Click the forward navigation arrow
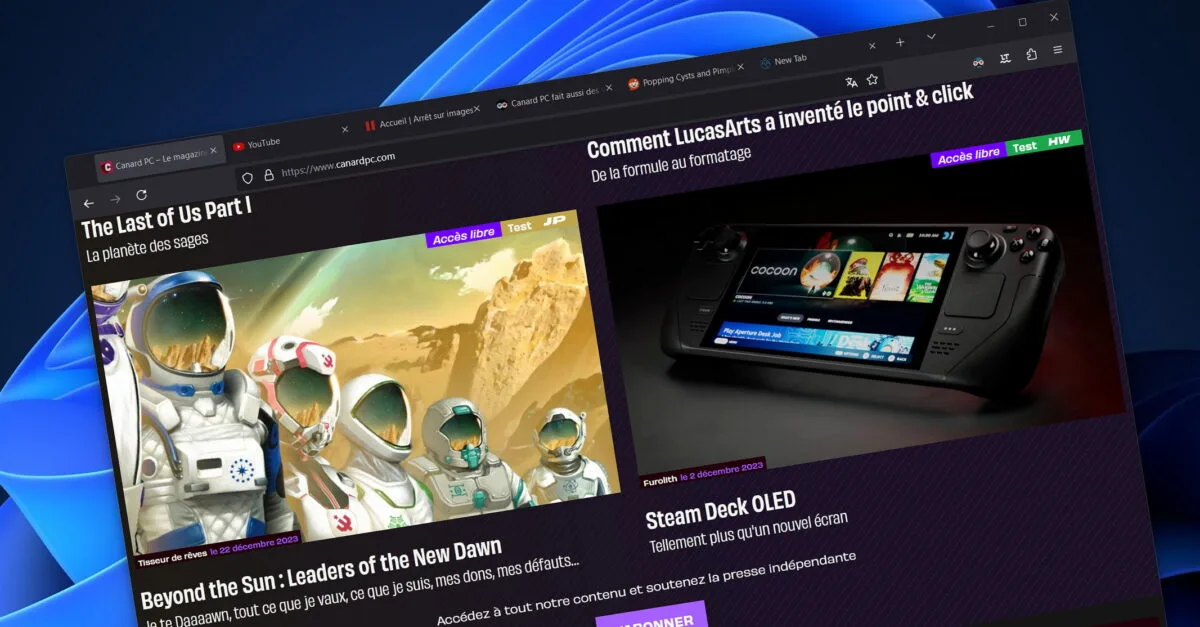 115,199
